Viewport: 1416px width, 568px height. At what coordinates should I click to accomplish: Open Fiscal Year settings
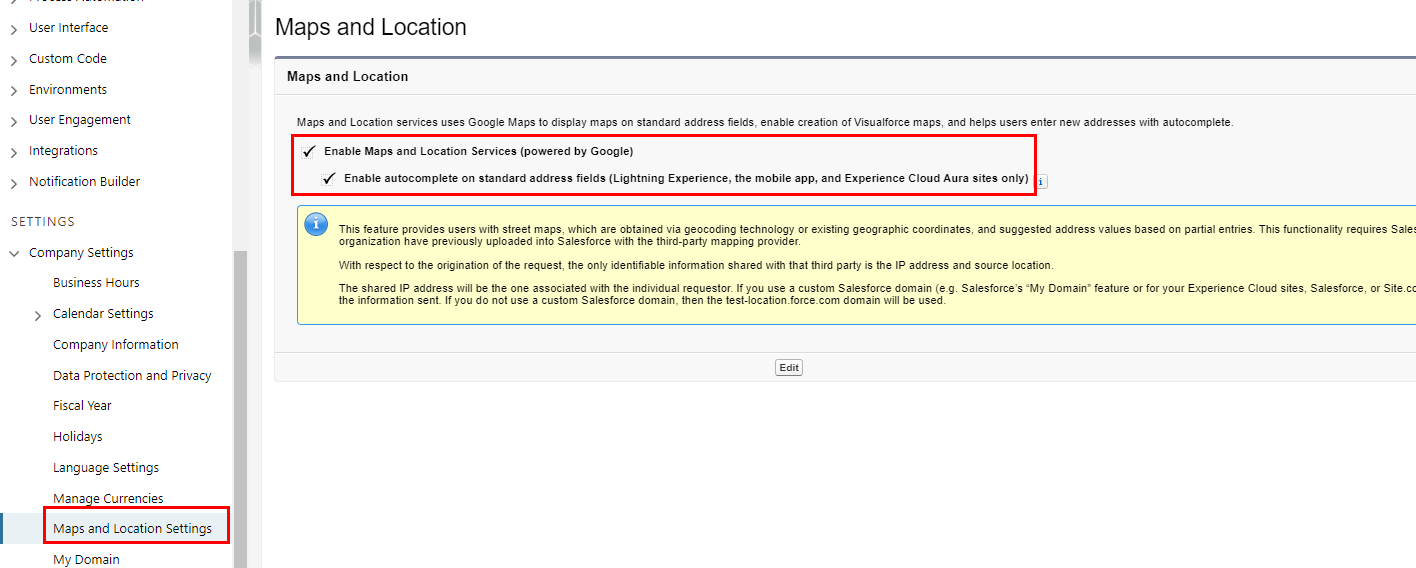pyautogui.click(x=82, y=406)
